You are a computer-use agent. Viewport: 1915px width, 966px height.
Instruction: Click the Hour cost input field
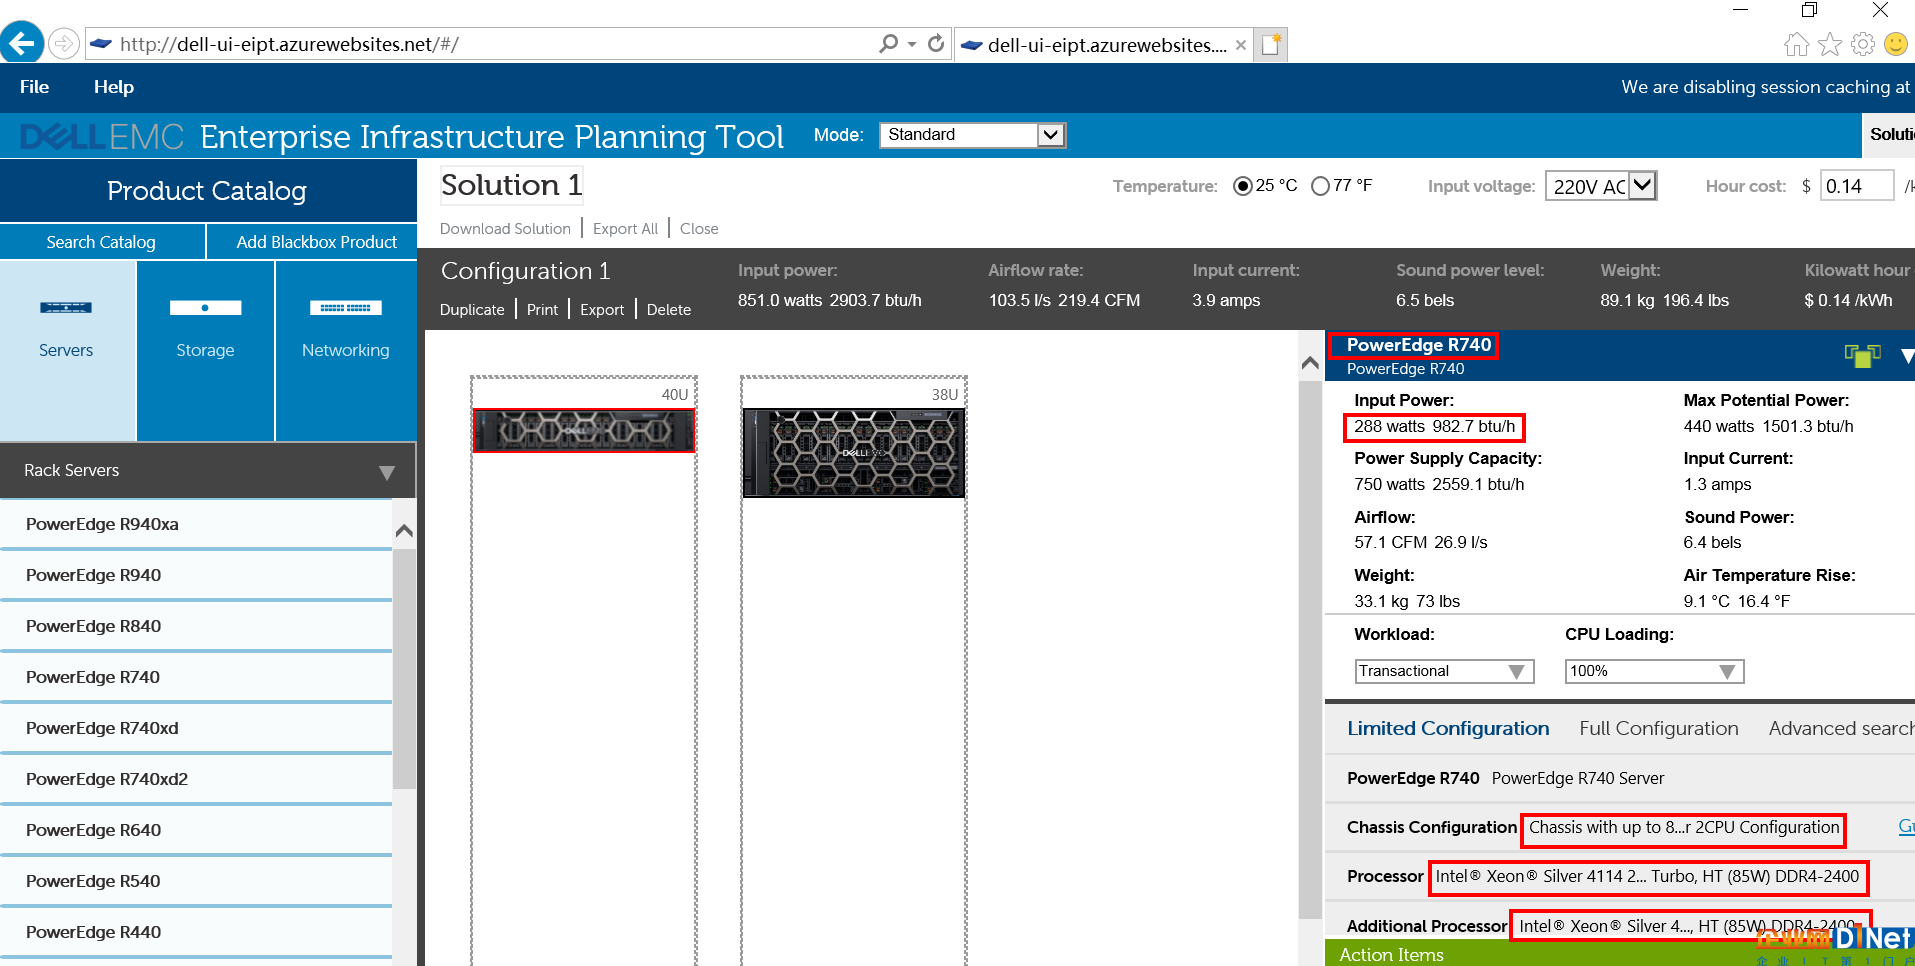[1856, 186]
